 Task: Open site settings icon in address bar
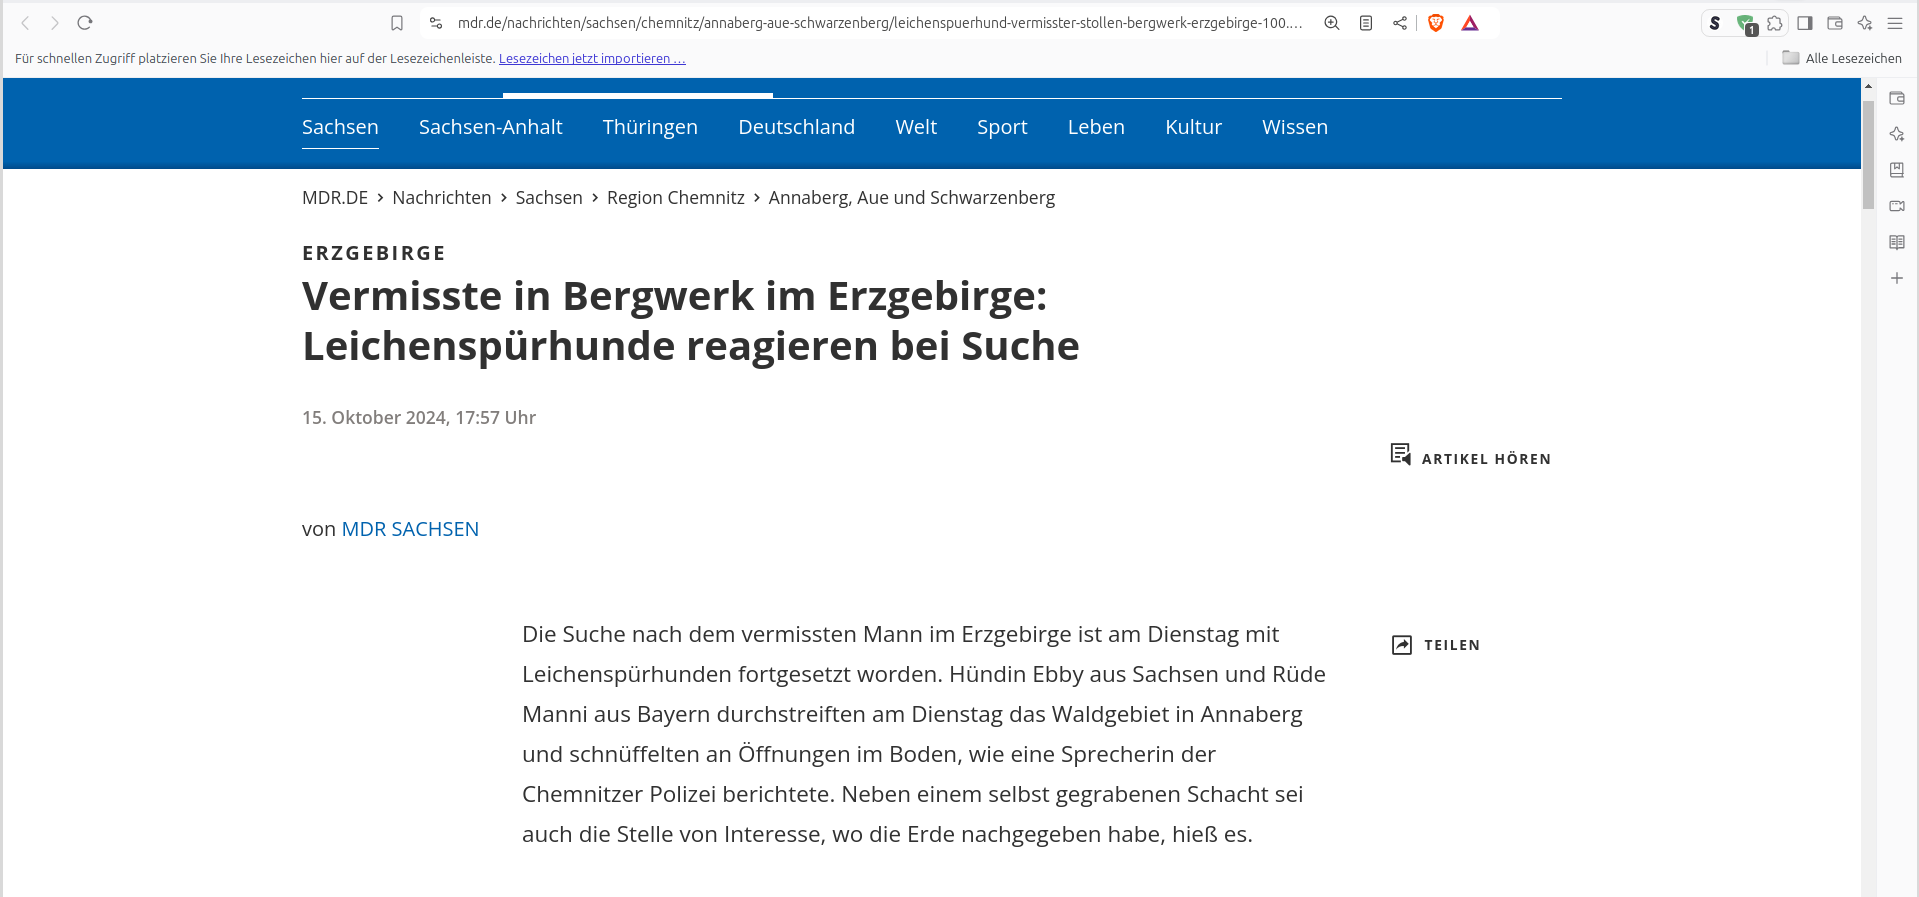(436, 23)
